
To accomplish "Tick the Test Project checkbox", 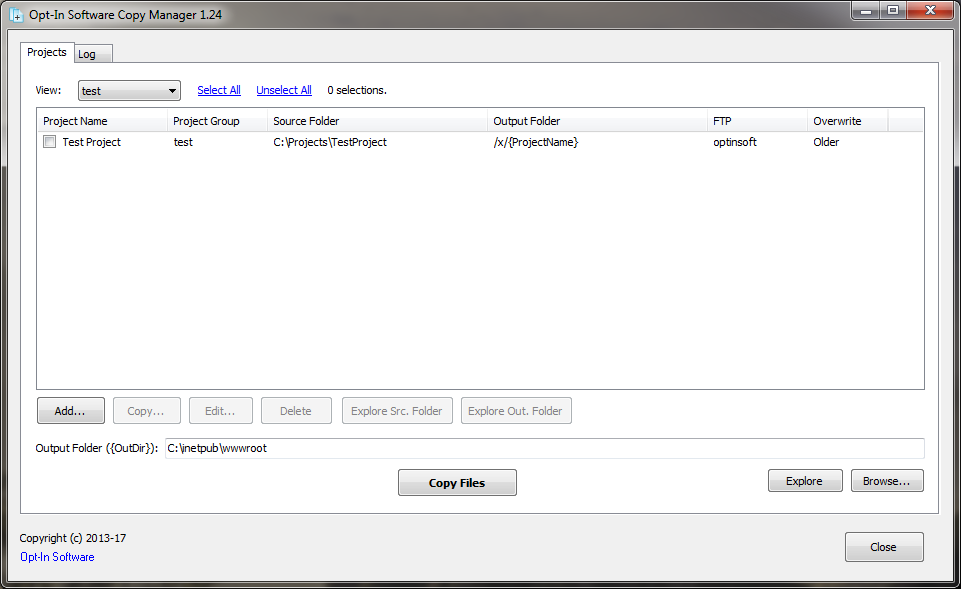I will [49, 142].
